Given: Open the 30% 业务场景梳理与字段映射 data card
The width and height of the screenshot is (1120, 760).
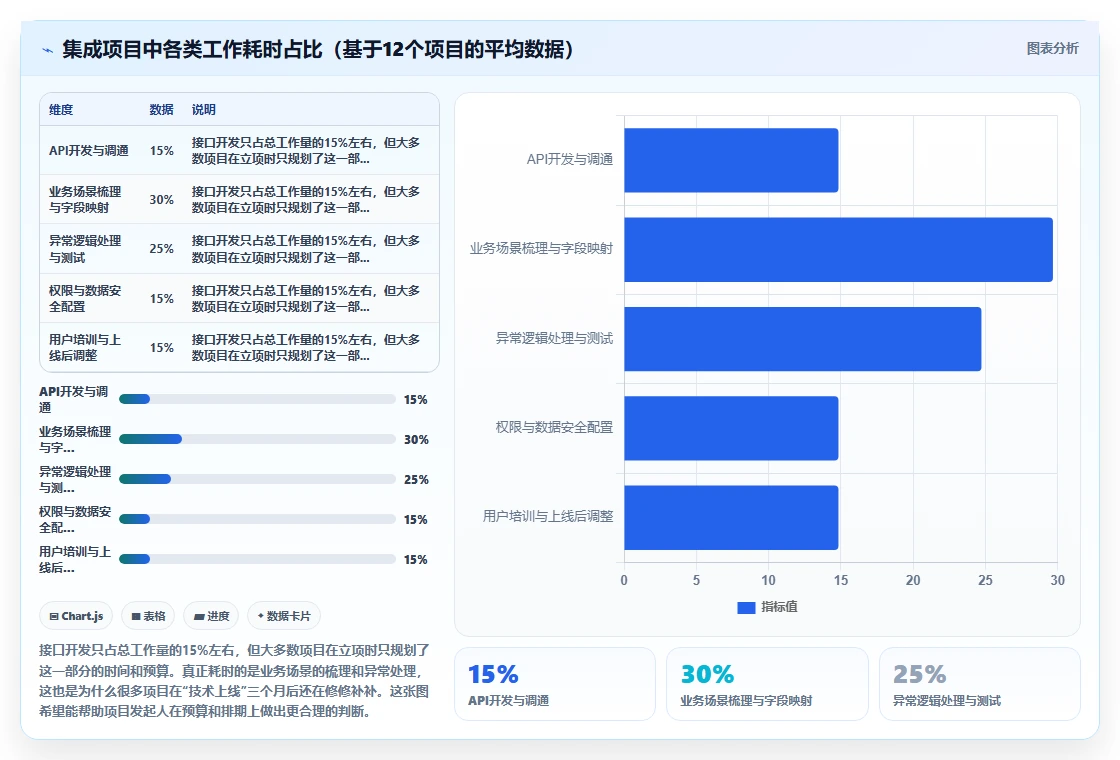Looking at the screenshot, I should point(767,684).
